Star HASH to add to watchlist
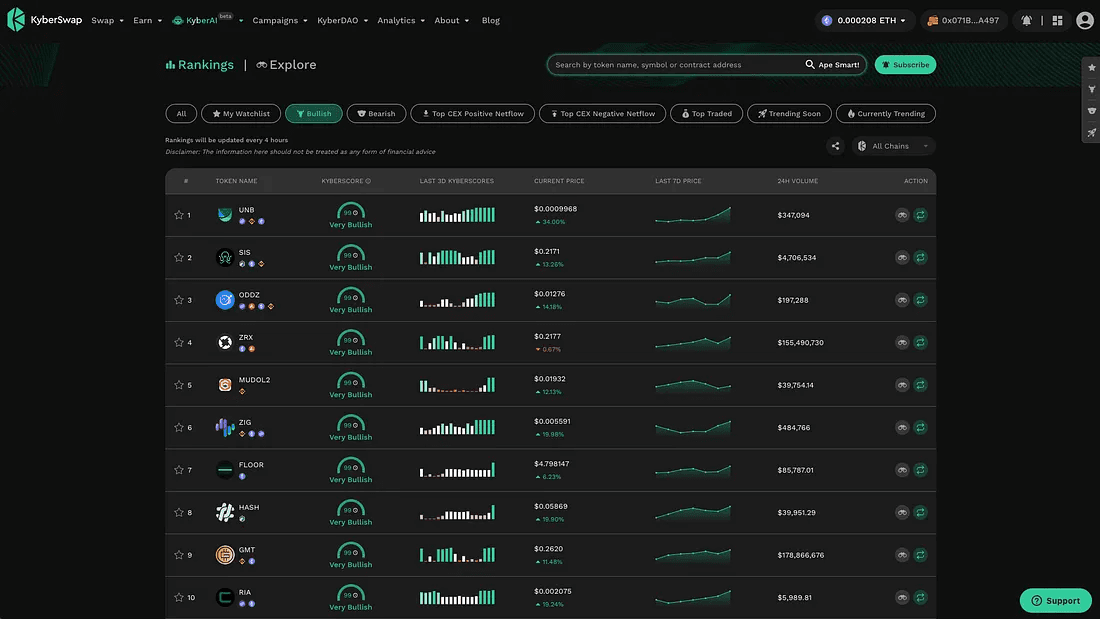The height and width of the screenshot is (619, 1100). coord(179,512)
